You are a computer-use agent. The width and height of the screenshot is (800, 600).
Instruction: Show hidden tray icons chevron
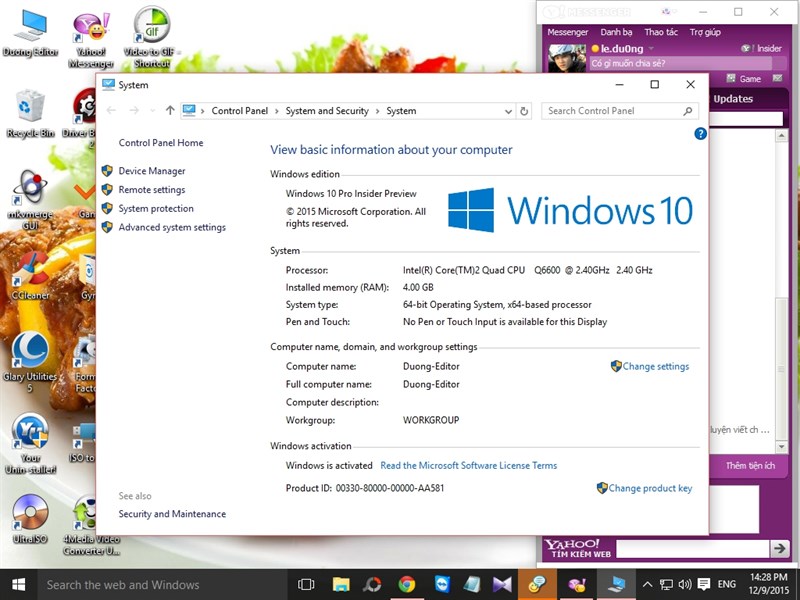pos(647,585)
